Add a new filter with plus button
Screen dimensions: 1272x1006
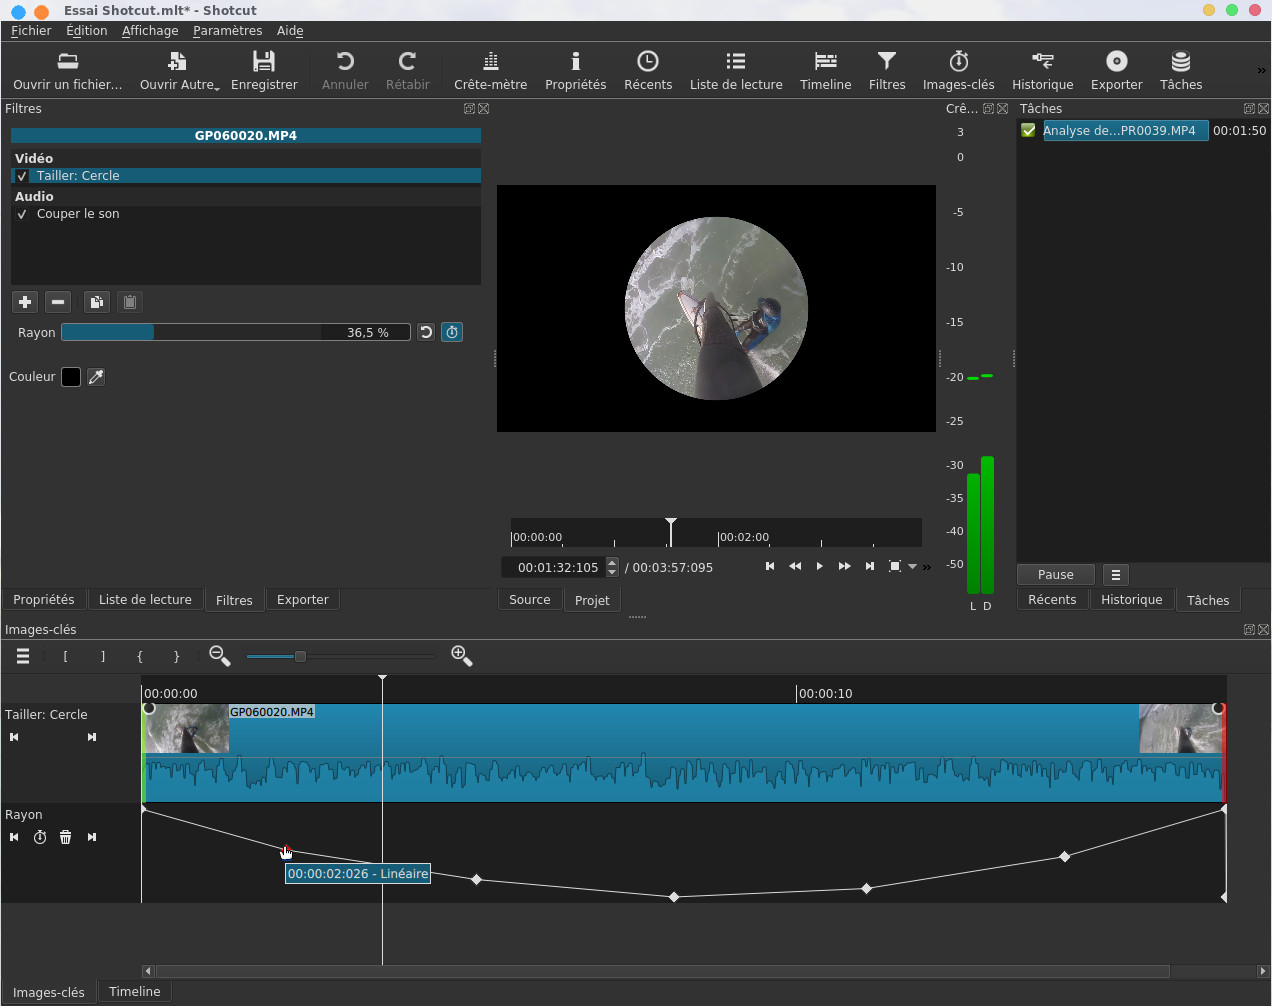tap(25, 302)
